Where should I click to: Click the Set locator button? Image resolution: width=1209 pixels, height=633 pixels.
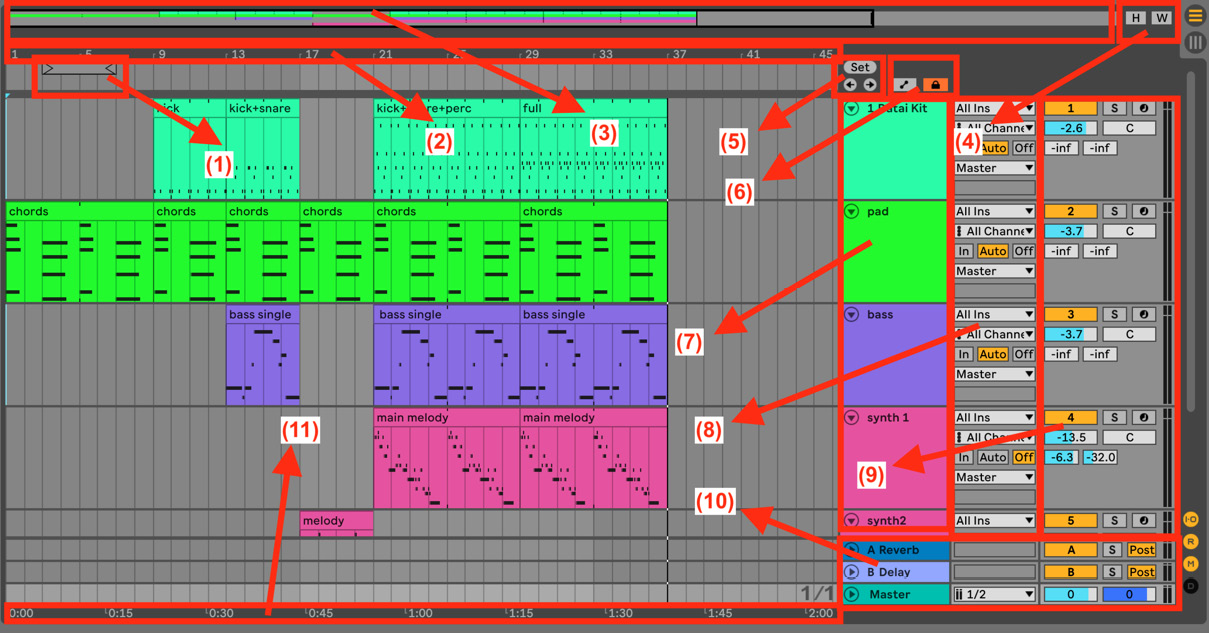860,67
